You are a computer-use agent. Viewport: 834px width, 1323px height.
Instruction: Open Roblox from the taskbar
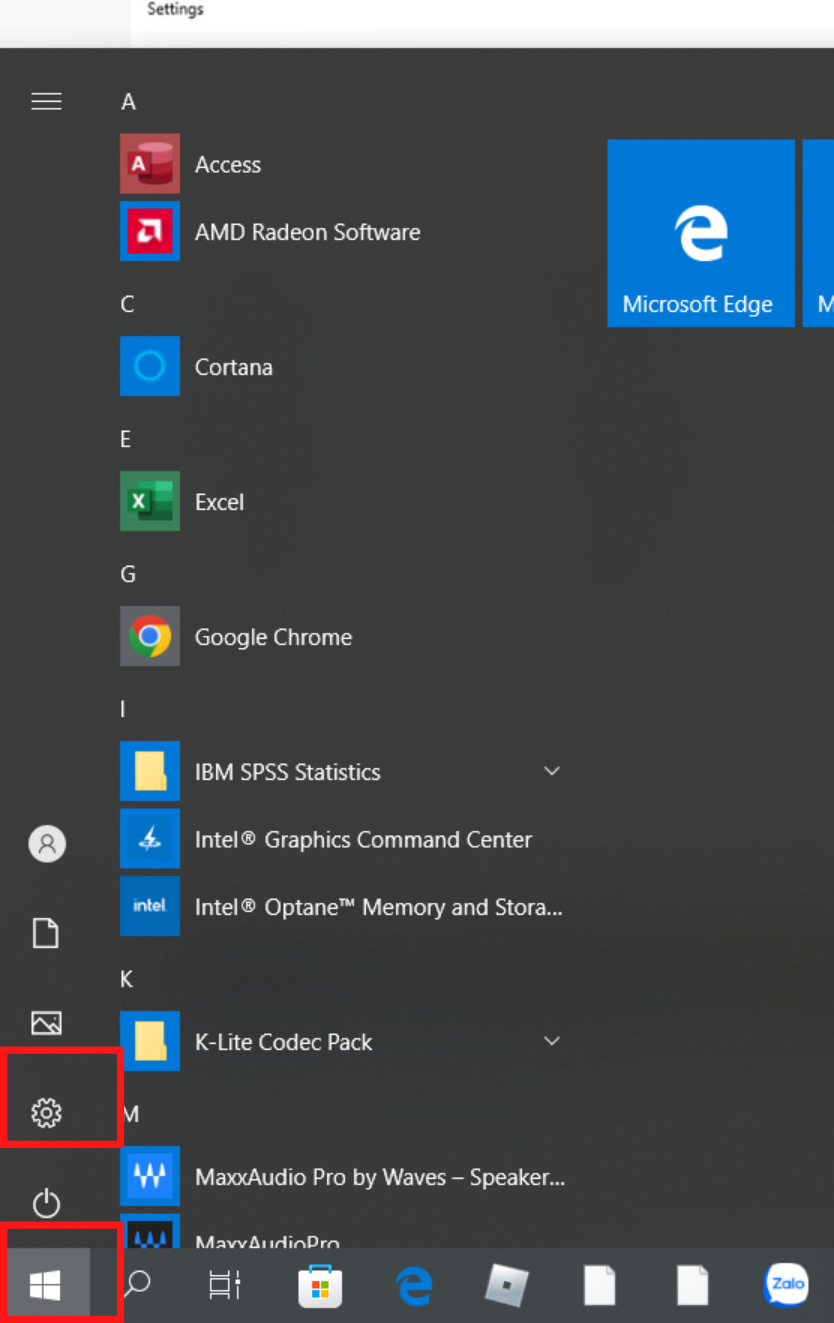(507, 1285)
